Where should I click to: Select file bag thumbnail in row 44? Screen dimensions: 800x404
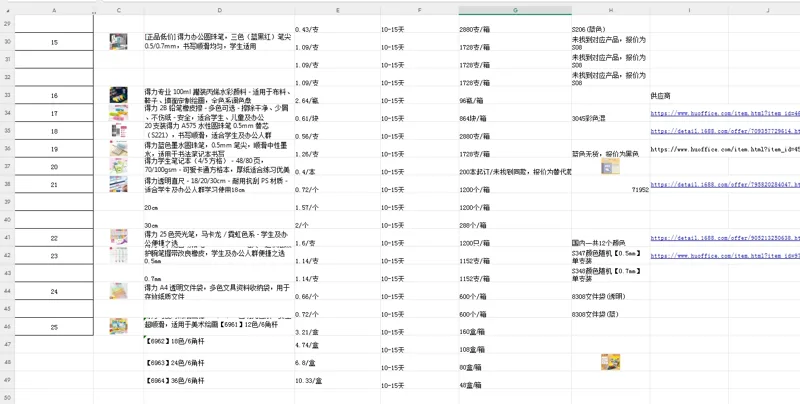click(x=118, y=291)
